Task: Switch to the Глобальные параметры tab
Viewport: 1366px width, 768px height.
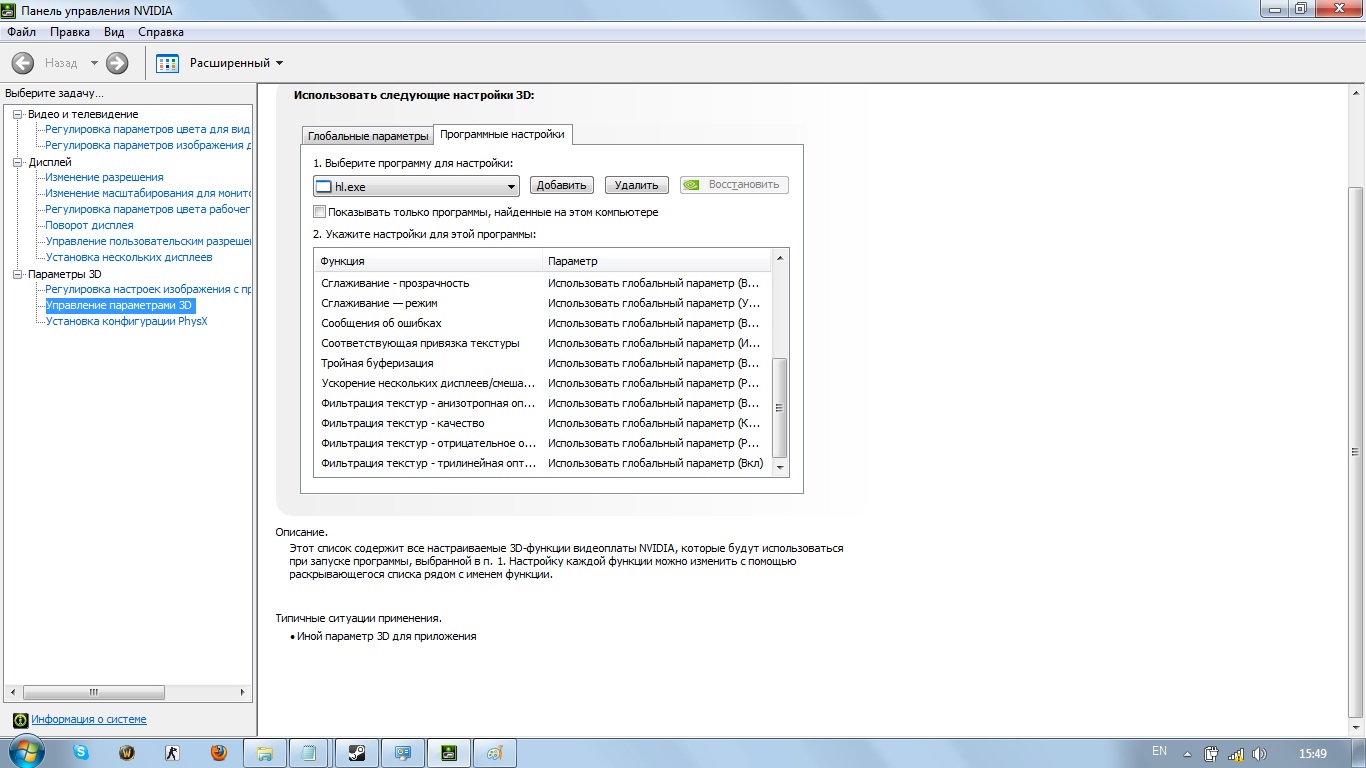Action: [x=368, y=136]
